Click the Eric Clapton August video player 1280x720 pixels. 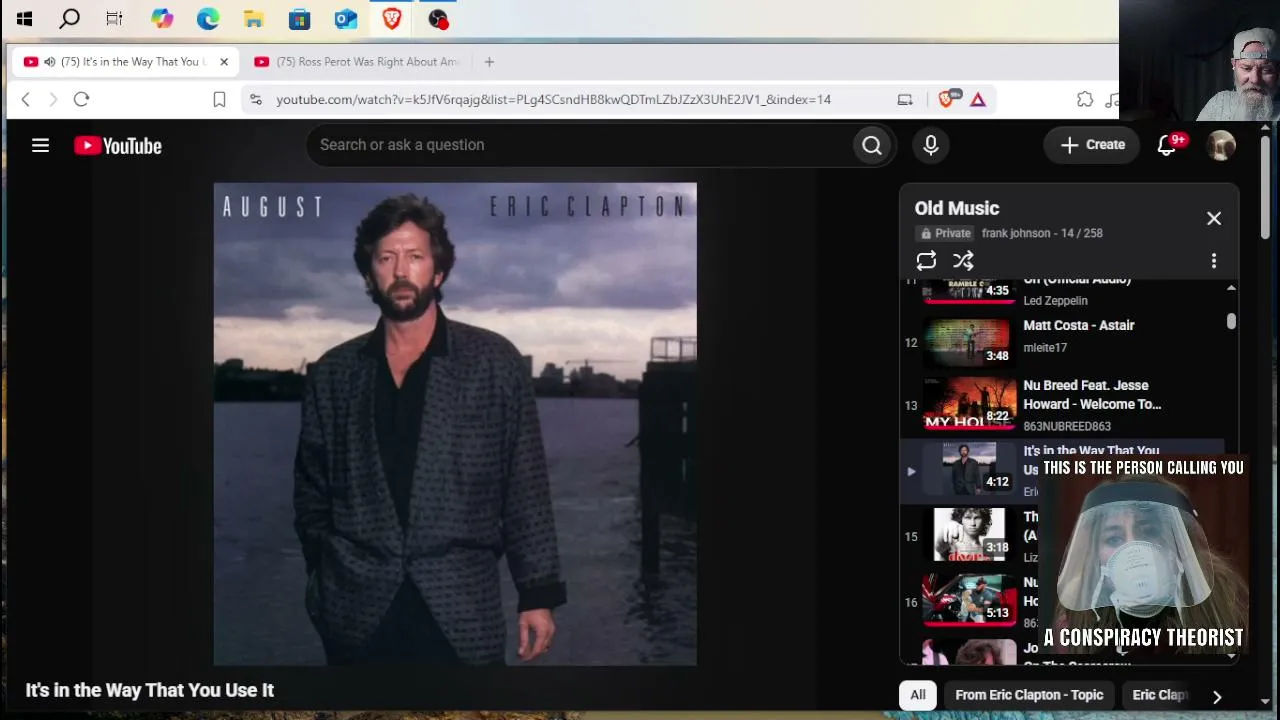pyautogui.click(x=455, y=424)
